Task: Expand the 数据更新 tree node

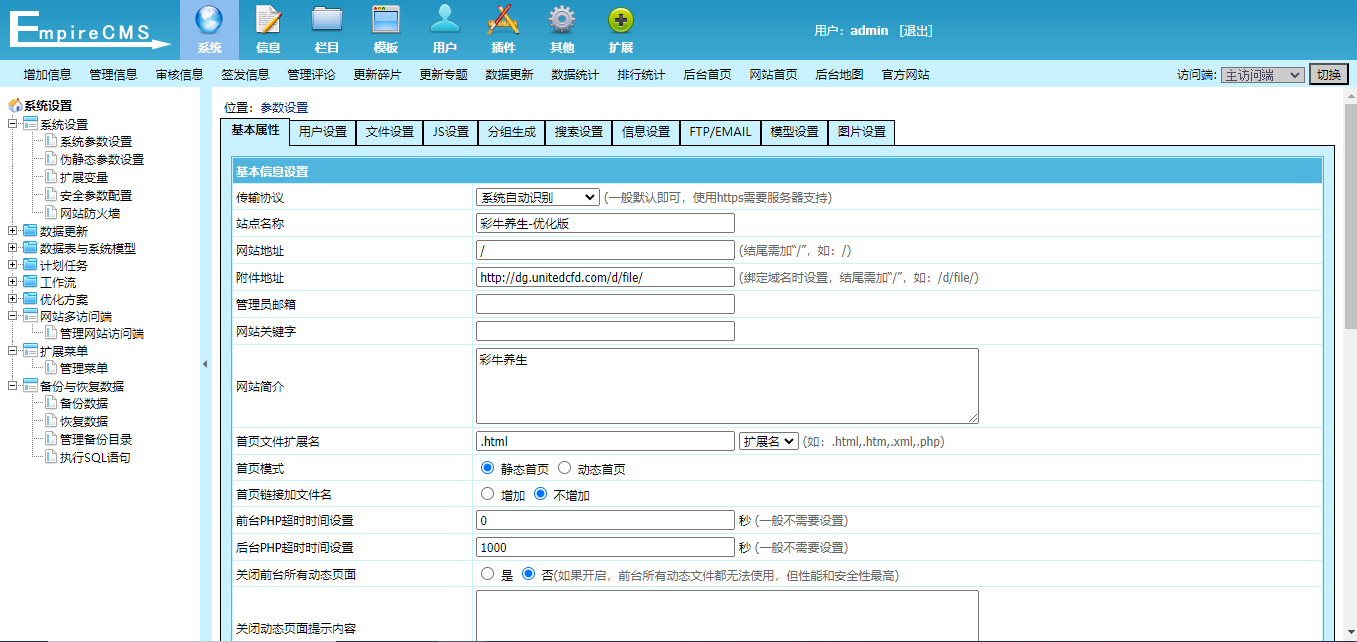Action: (12, 231)
